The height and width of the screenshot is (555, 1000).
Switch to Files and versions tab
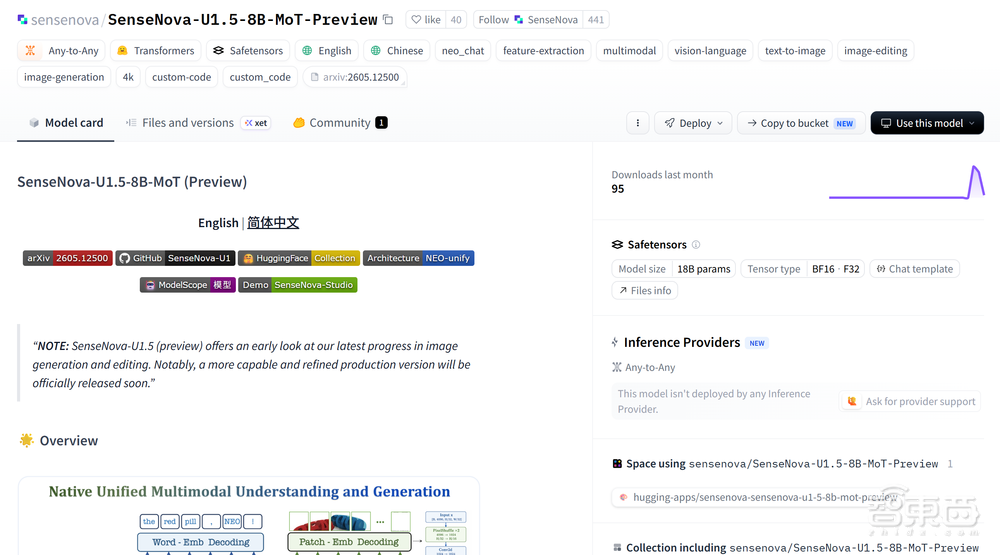click(180, 122)
